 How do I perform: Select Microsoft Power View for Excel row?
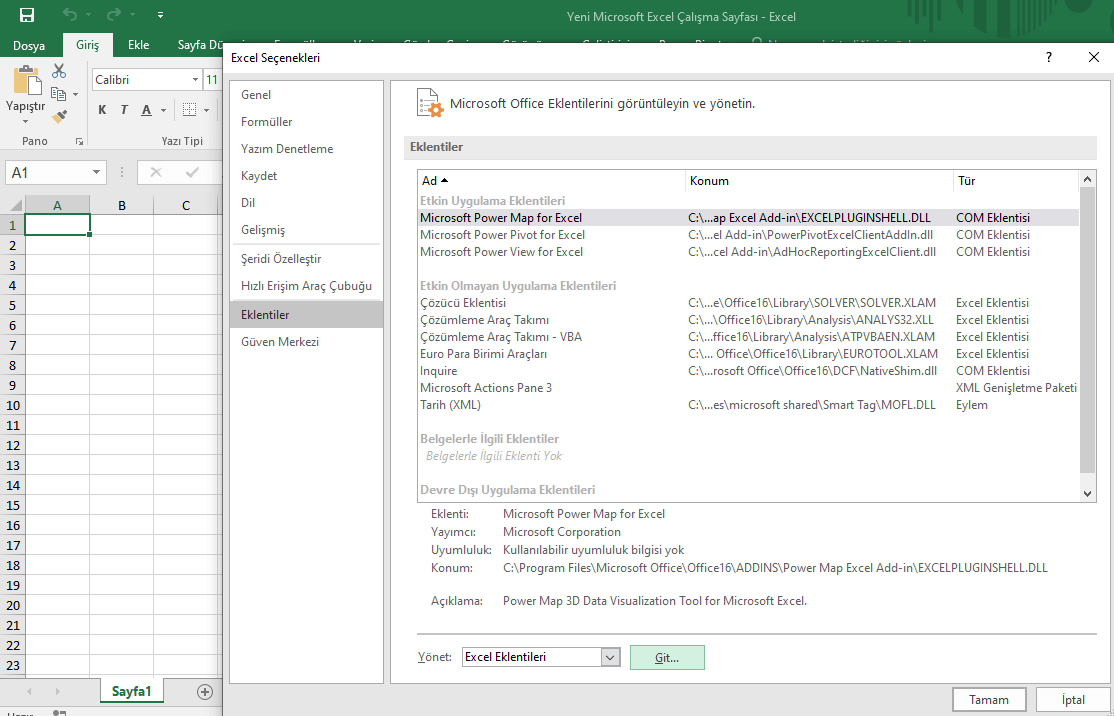748,251
